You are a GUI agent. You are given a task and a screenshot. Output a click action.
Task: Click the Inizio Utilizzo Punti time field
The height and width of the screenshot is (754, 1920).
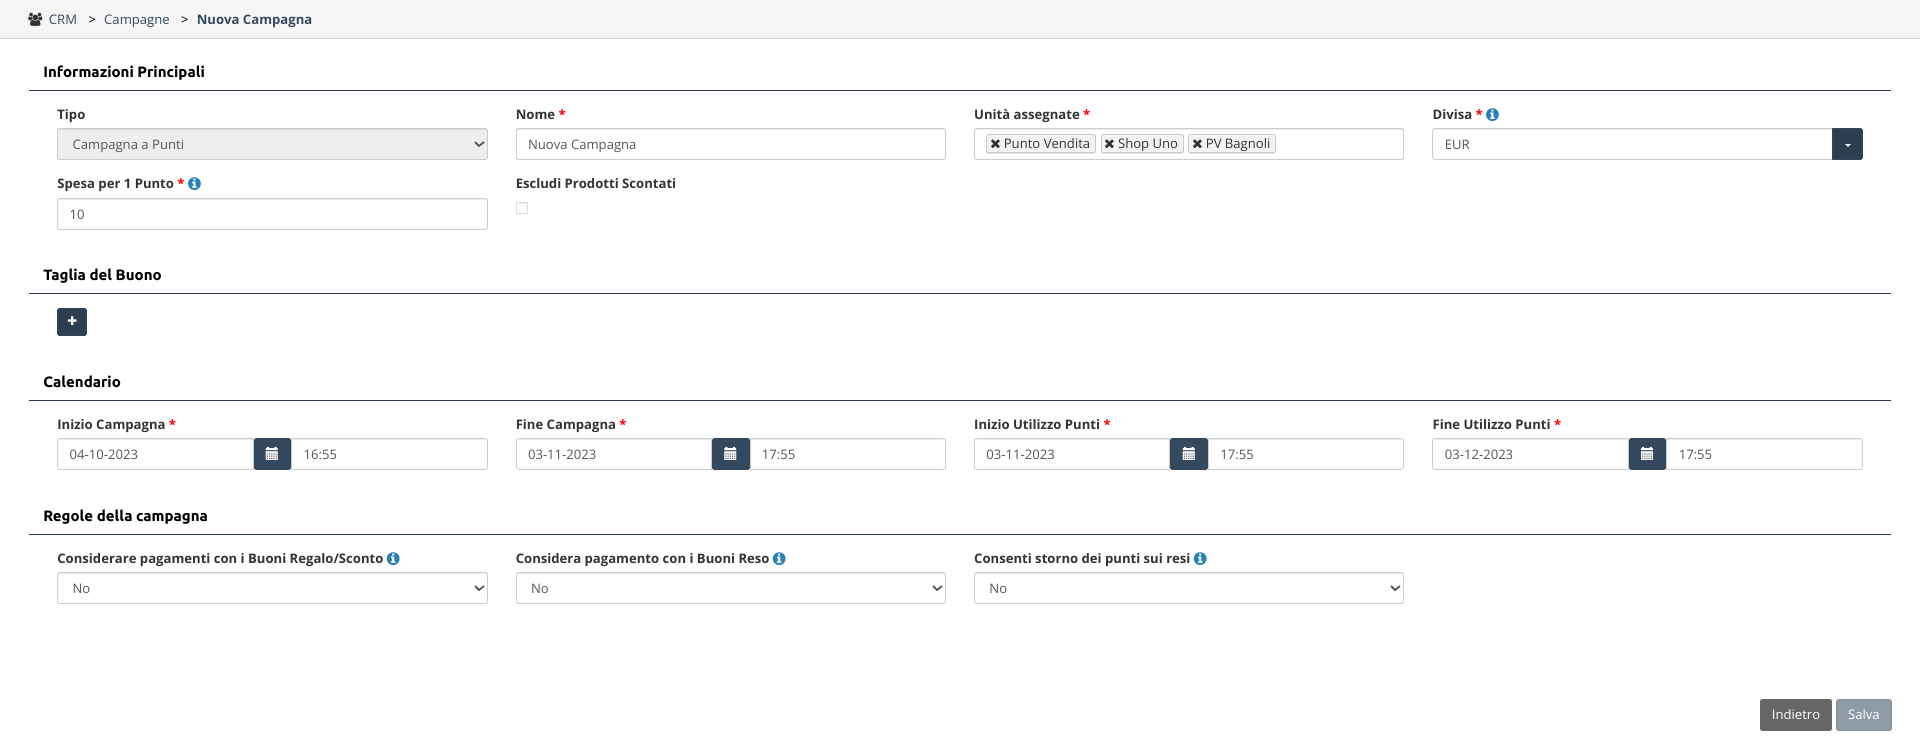[x=1305, y=454]
